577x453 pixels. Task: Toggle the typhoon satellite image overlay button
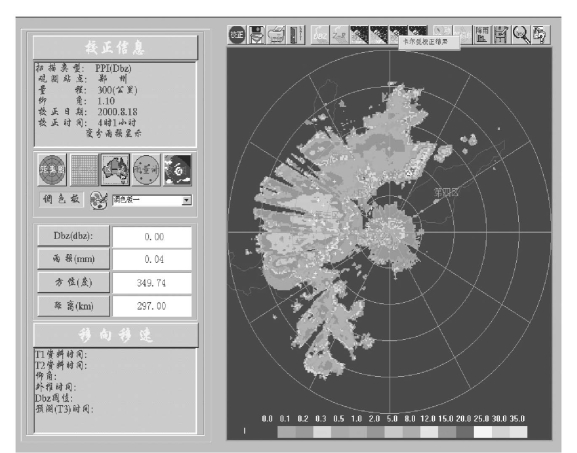177,170
